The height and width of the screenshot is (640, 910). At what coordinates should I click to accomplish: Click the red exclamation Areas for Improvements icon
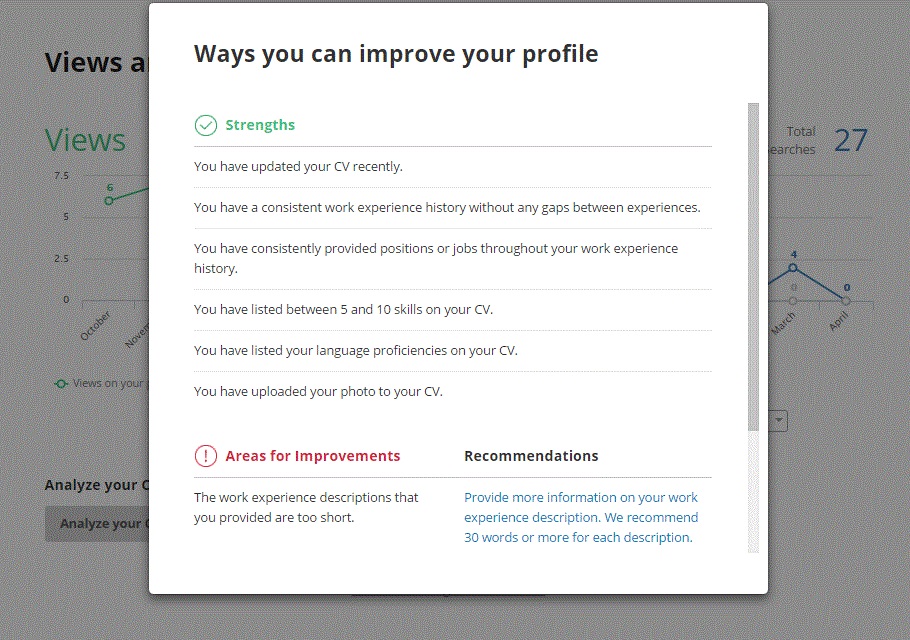tap(205, 456)
